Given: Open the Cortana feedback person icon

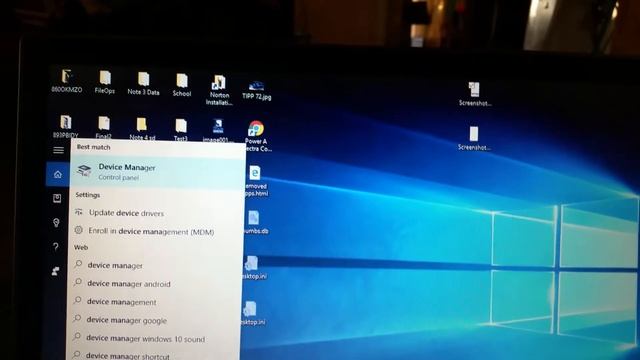Looking at the screenshot, I should point(56,271).
